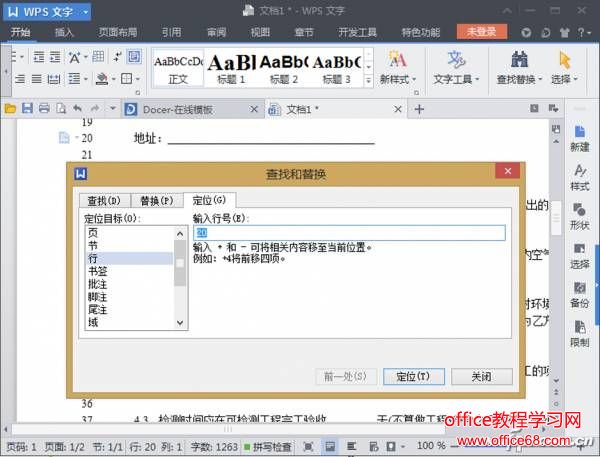Open the 备份 sidebar panel
The image size is (600, 457).
point(580,294)
